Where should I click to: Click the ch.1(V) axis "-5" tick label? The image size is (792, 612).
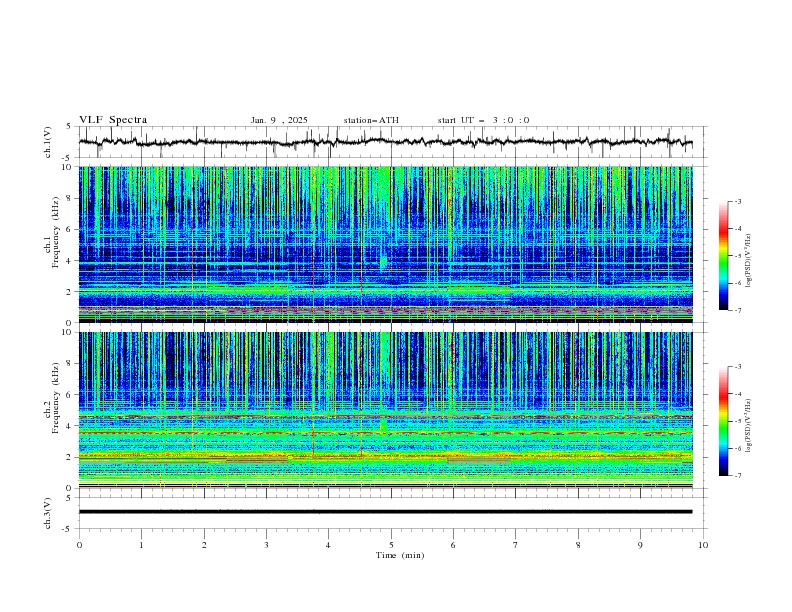[x=68, y=158]
